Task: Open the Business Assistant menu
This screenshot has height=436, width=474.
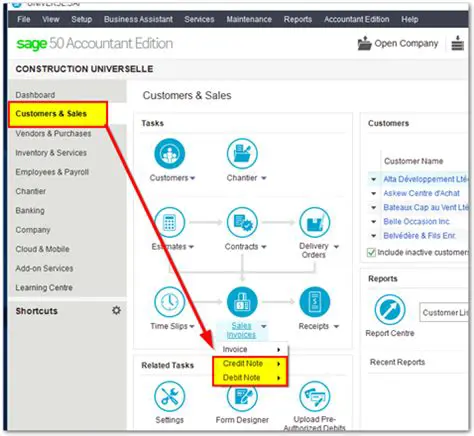Action: [138, 19]
